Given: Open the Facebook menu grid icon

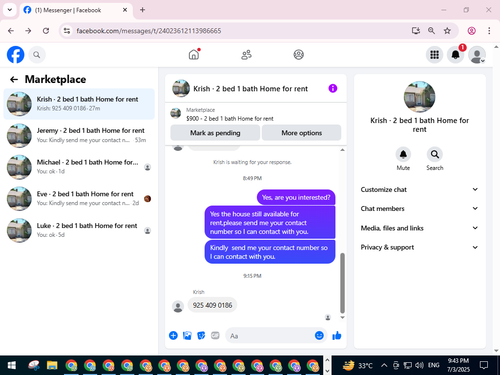Looking at the screenshot, I should (x=434, y=55).
